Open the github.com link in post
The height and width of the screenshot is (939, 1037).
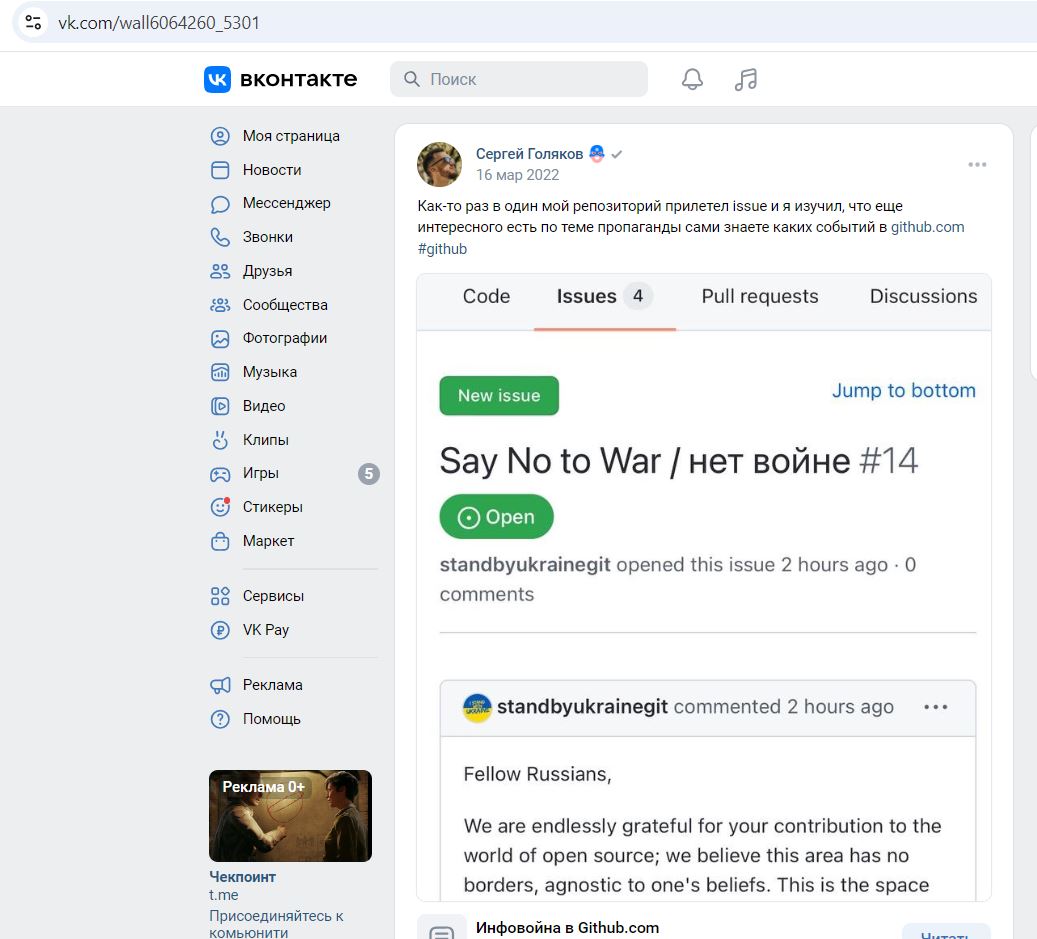[927, 227]
